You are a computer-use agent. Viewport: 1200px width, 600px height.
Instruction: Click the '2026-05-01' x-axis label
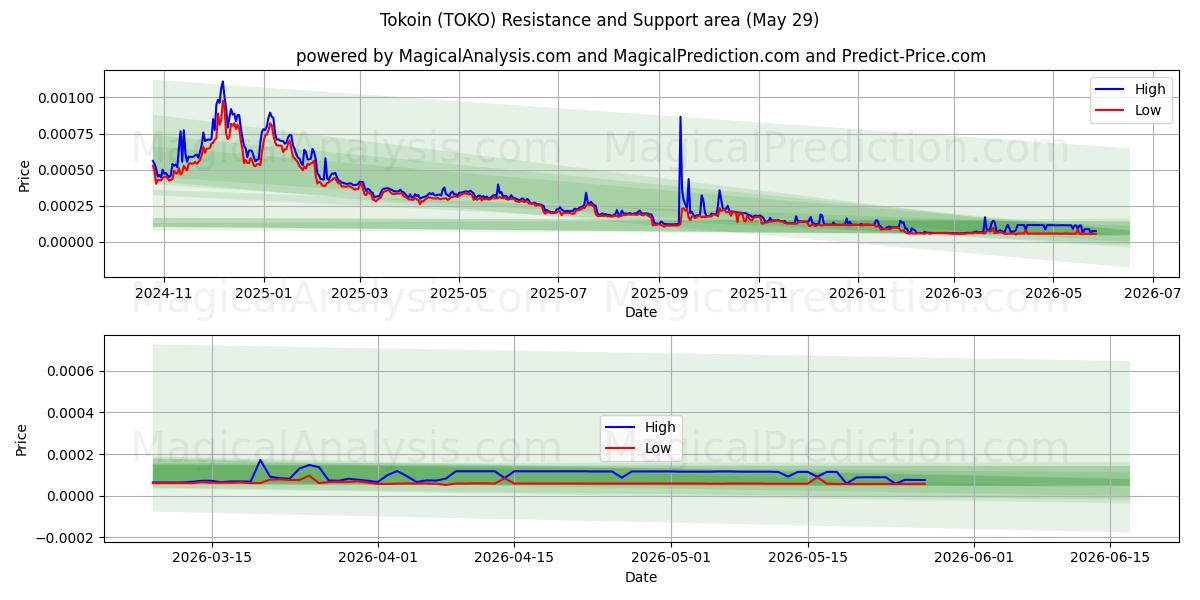tap(671, 559)
